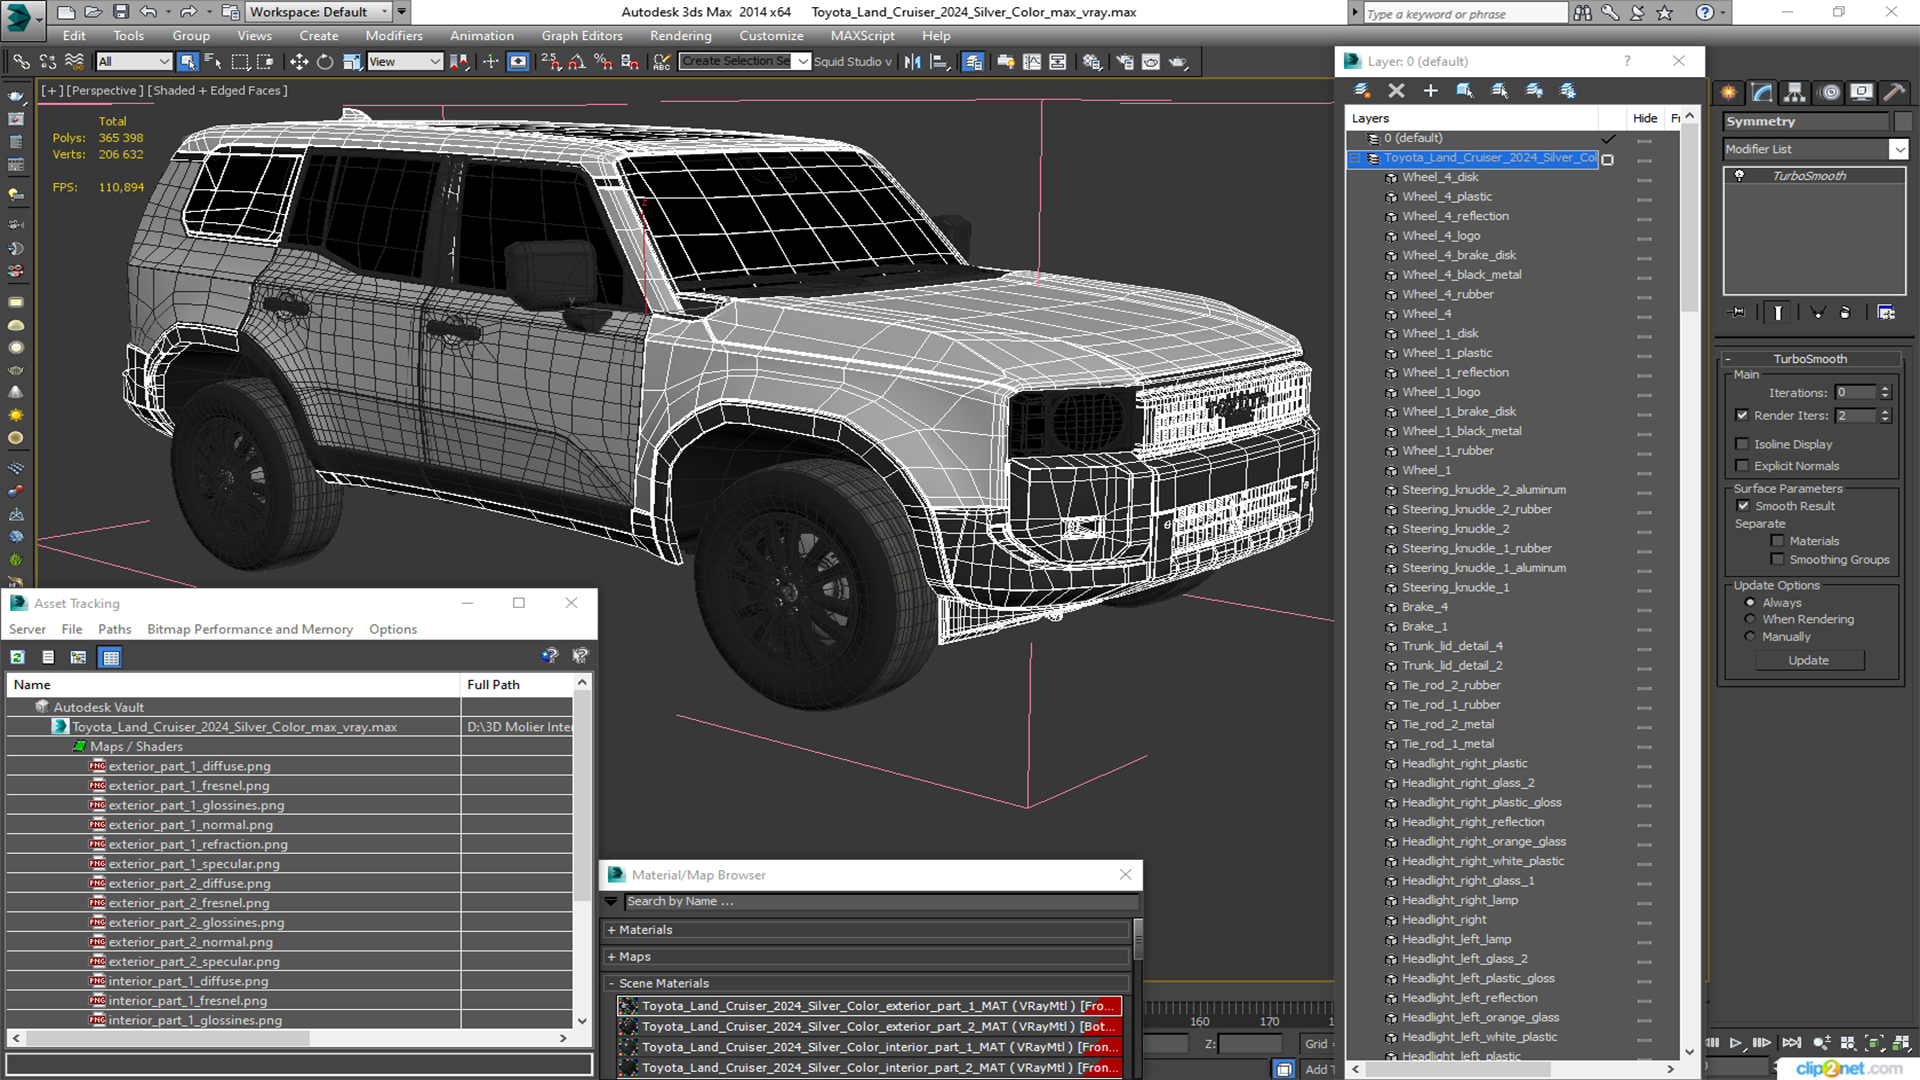Open the Rendering menu

680,36
